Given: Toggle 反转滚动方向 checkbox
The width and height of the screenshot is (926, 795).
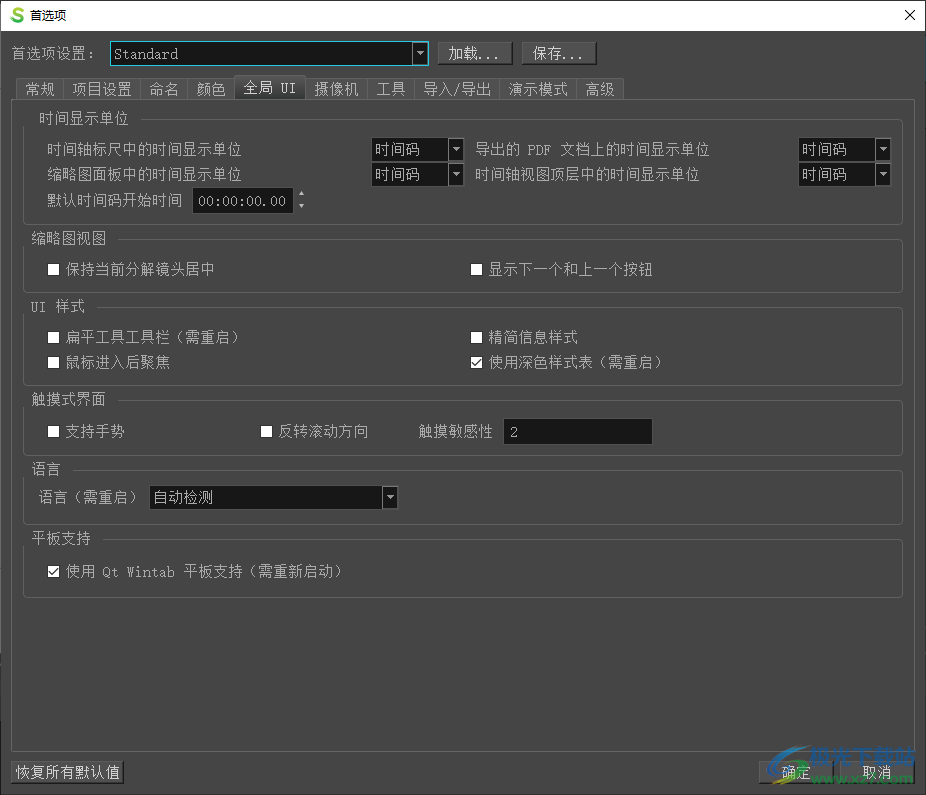Looking at the screenshot, I should point(266,432).
